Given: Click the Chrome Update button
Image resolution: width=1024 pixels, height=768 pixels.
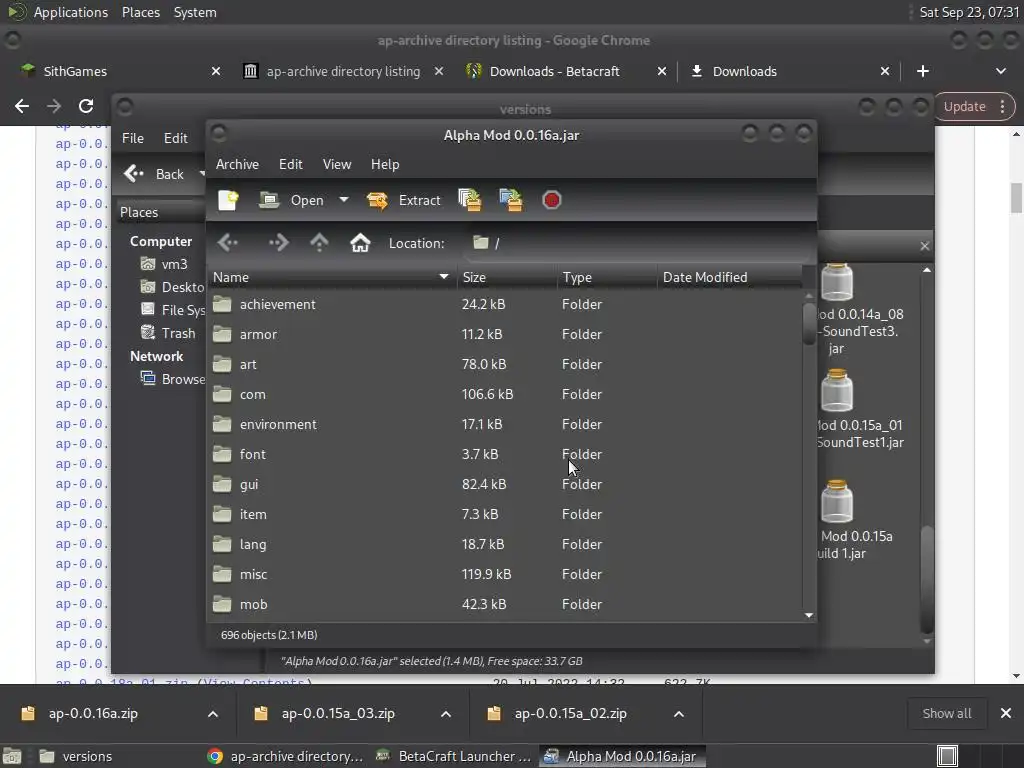Looking at the screenshot, I should [964, 106].
